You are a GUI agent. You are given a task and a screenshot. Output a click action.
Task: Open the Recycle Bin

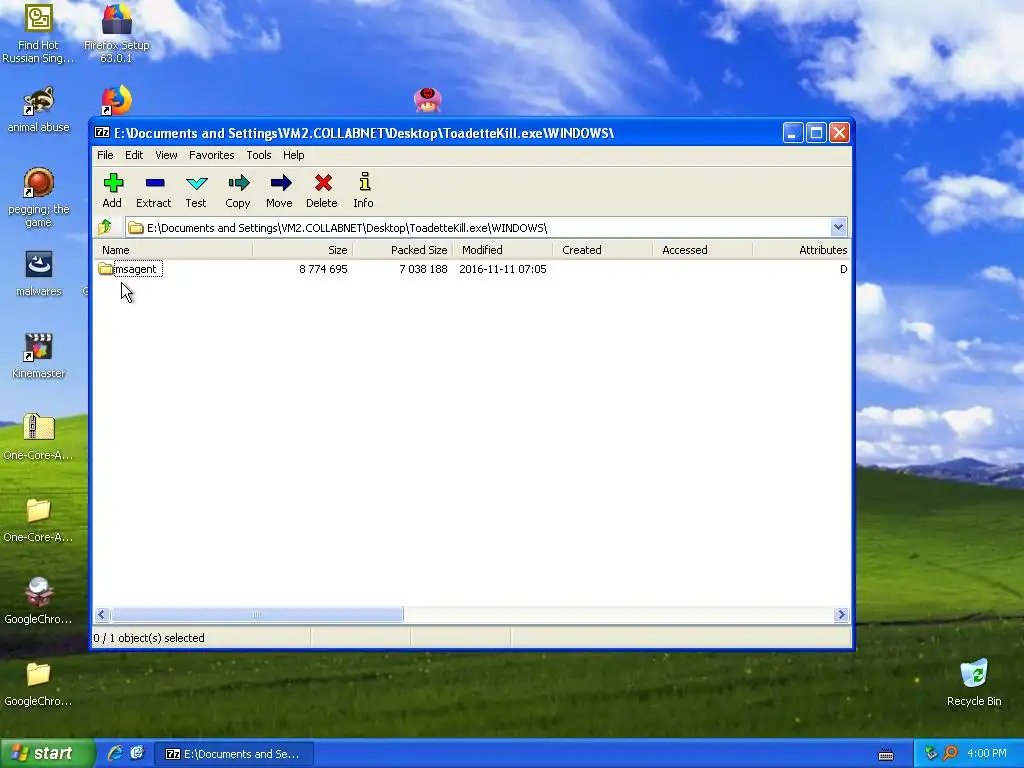tap(974, 675)
